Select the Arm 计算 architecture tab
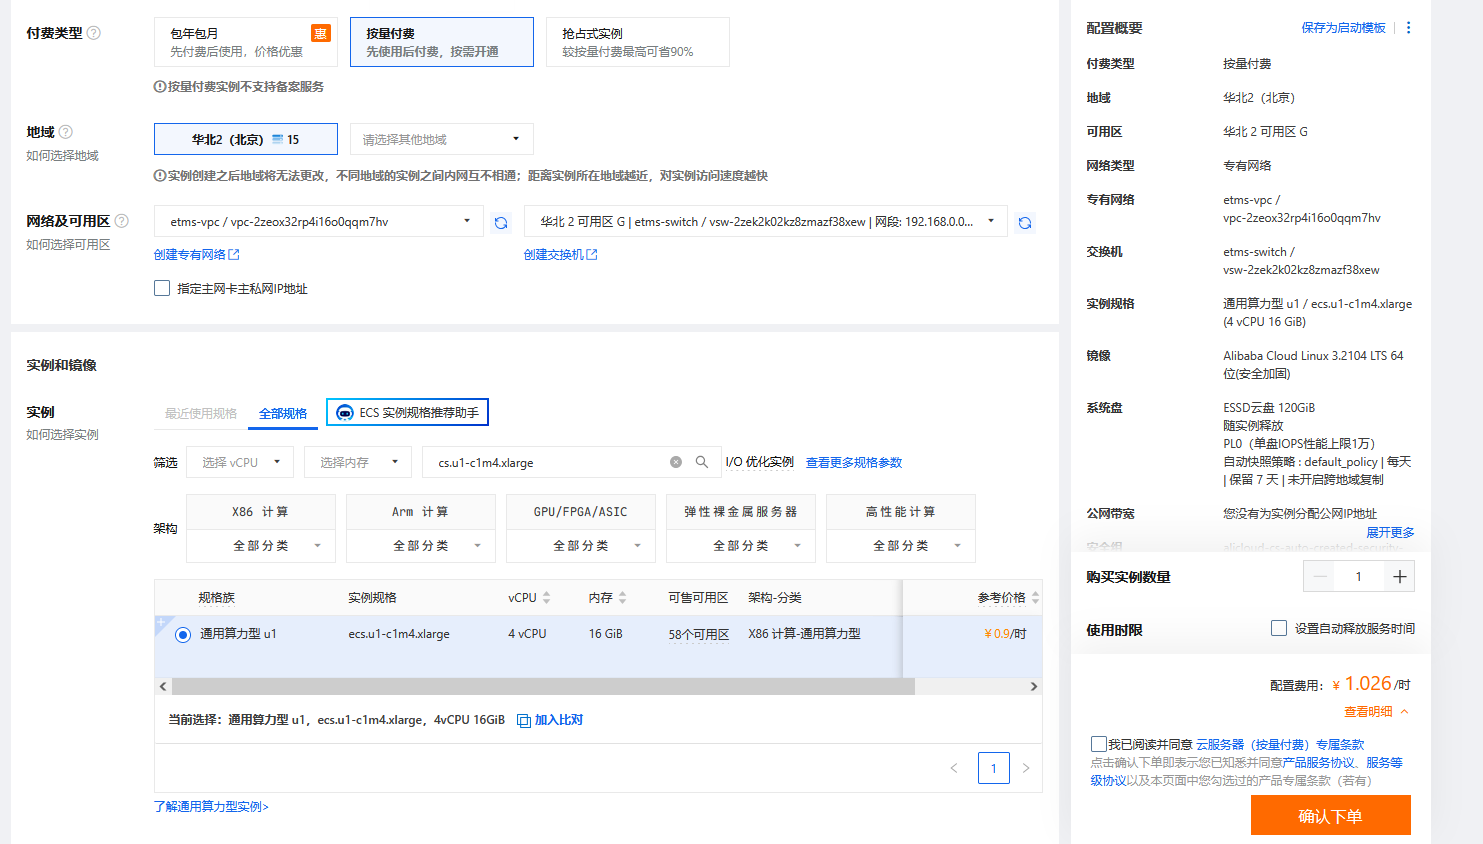 click(421, 512)
